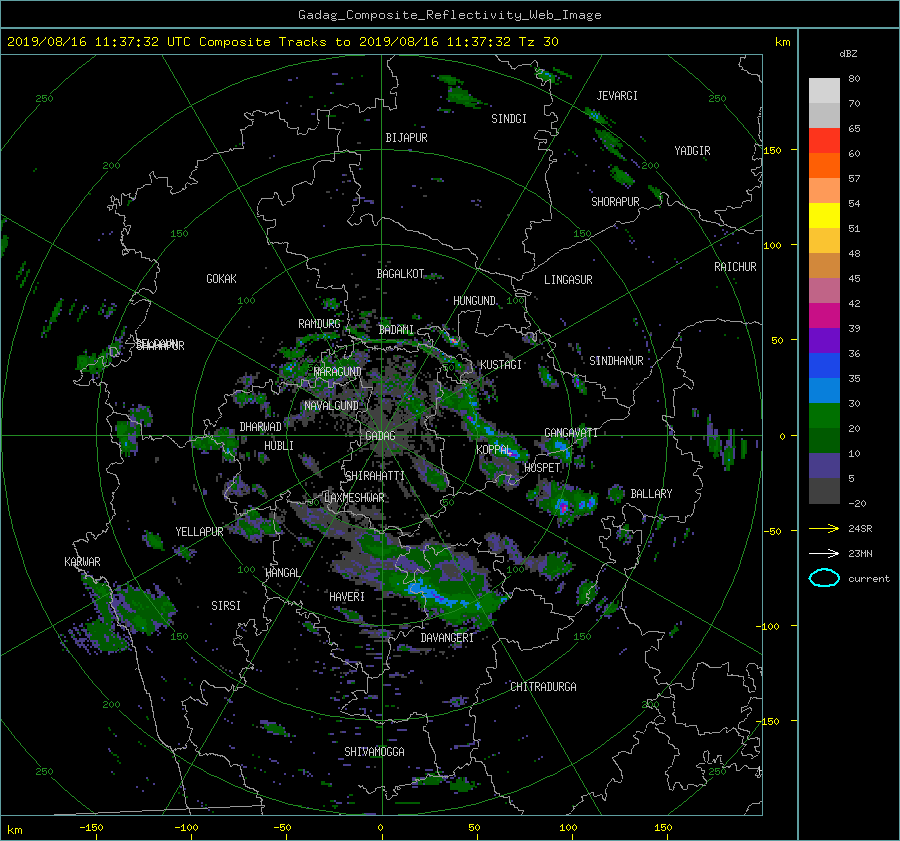
Task: Click the BIJAPUR city label
Action: click(406, 138)
